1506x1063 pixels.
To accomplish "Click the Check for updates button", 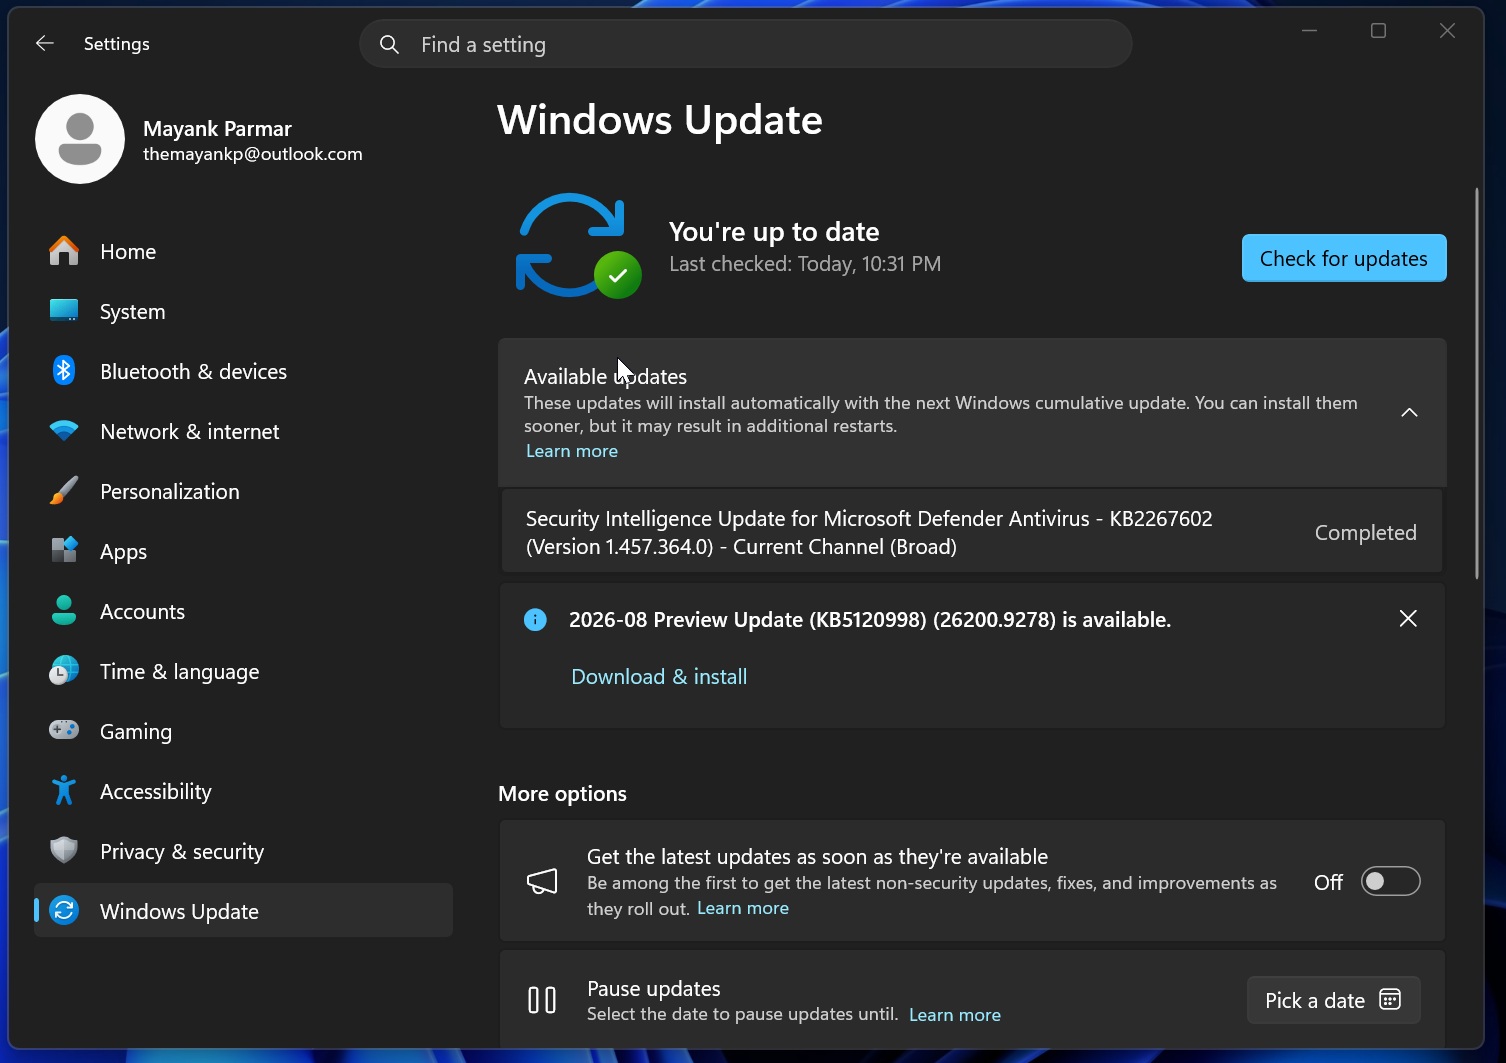I will click(x=1344, y=258).
